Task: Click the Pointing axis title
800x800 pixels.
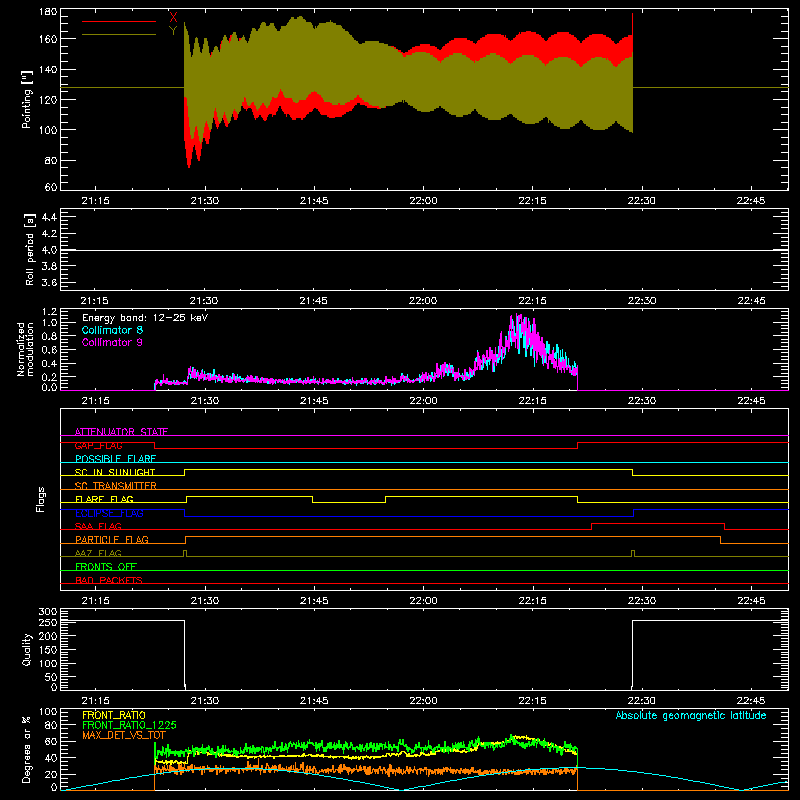Action: click(x=27, y=99)
